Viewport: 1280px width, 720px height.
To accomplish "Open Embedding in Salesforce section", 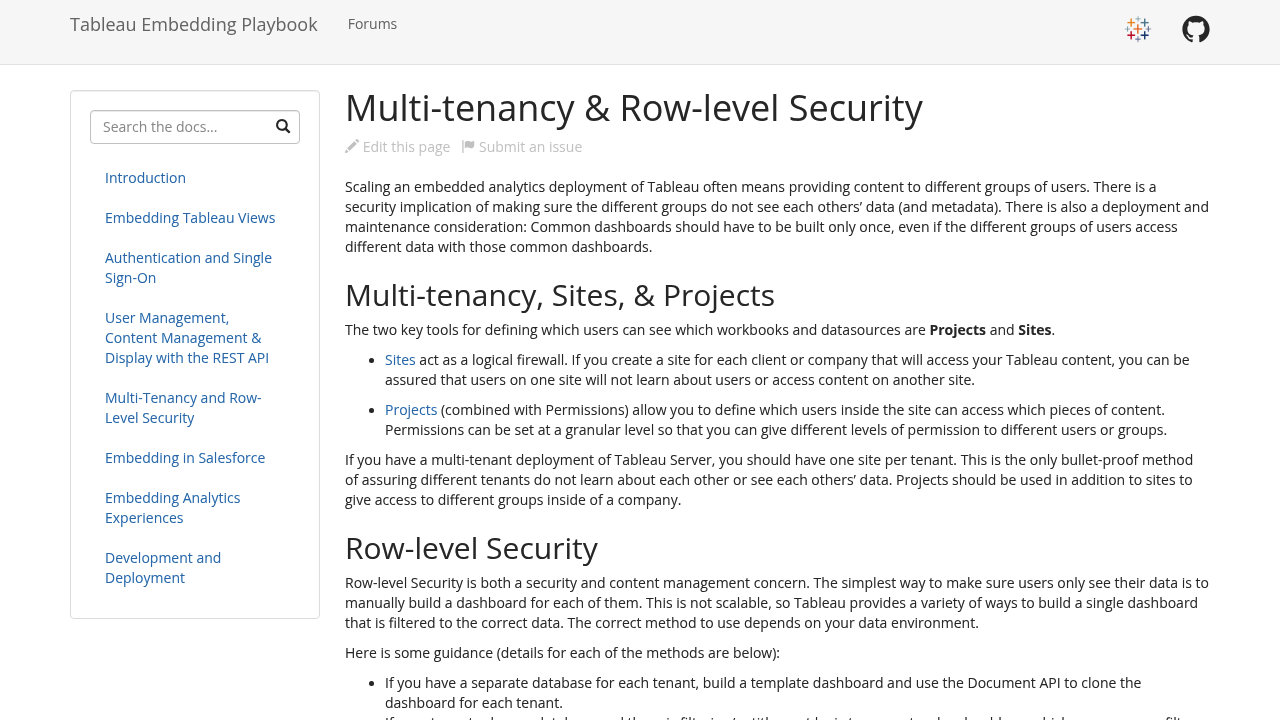I will point(185,458).
